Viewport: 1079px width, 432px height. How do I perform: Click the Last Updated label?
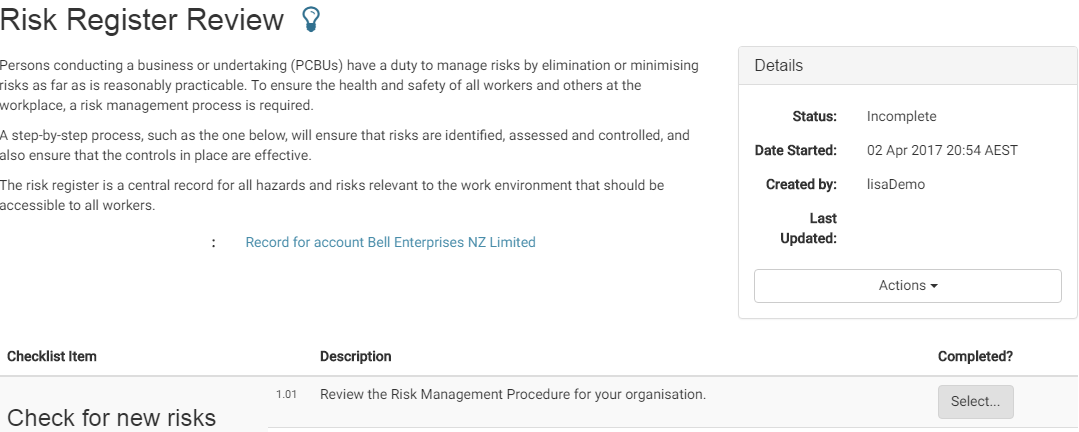click(809, 228)
